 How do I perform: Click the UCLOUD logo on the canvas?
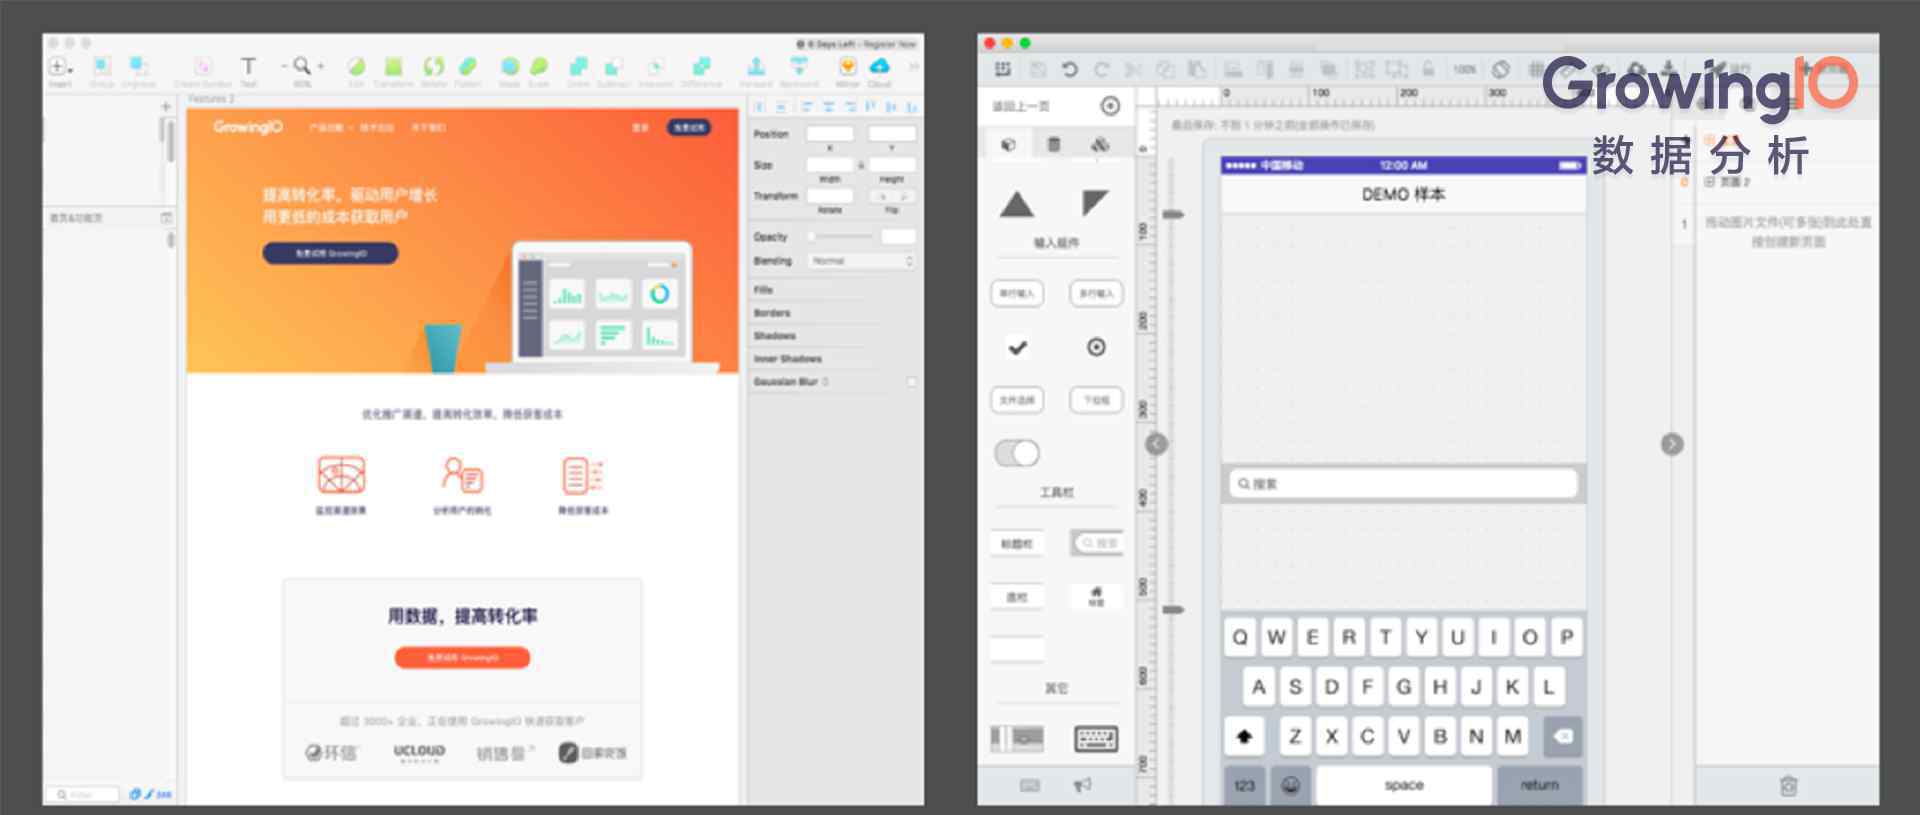click(419, 752)
